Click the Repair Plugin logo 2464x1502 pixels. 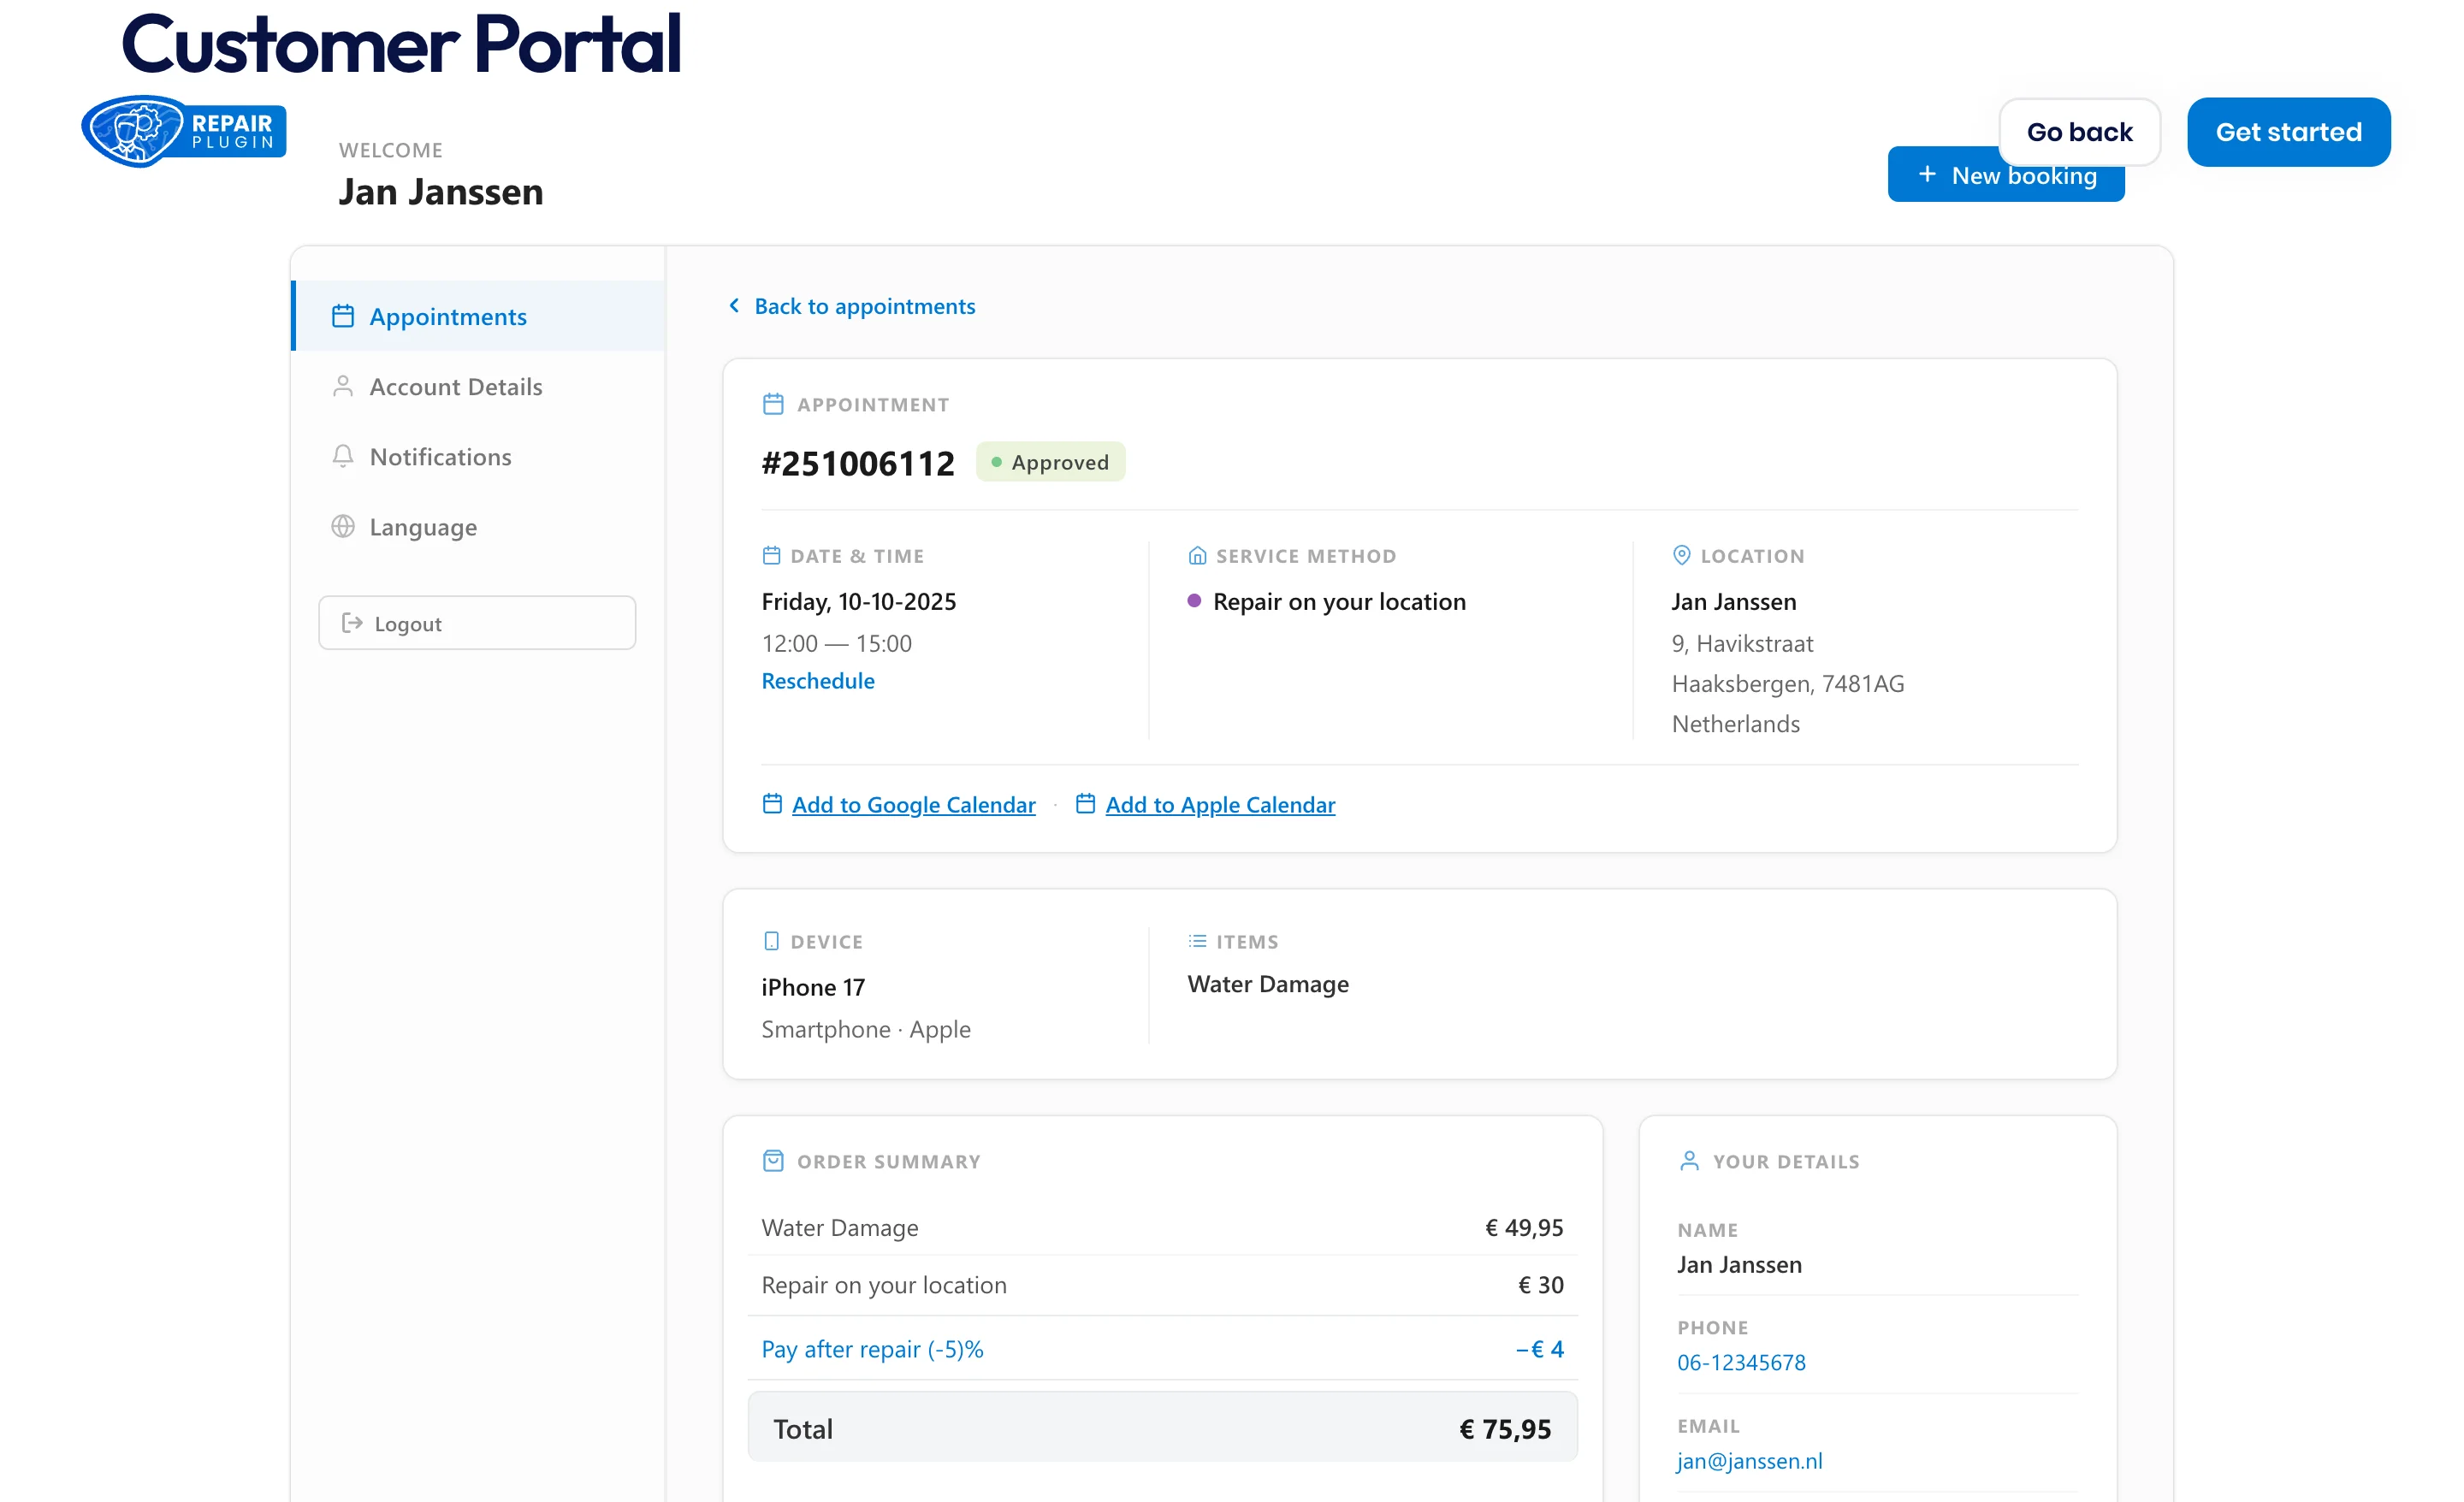184,131
